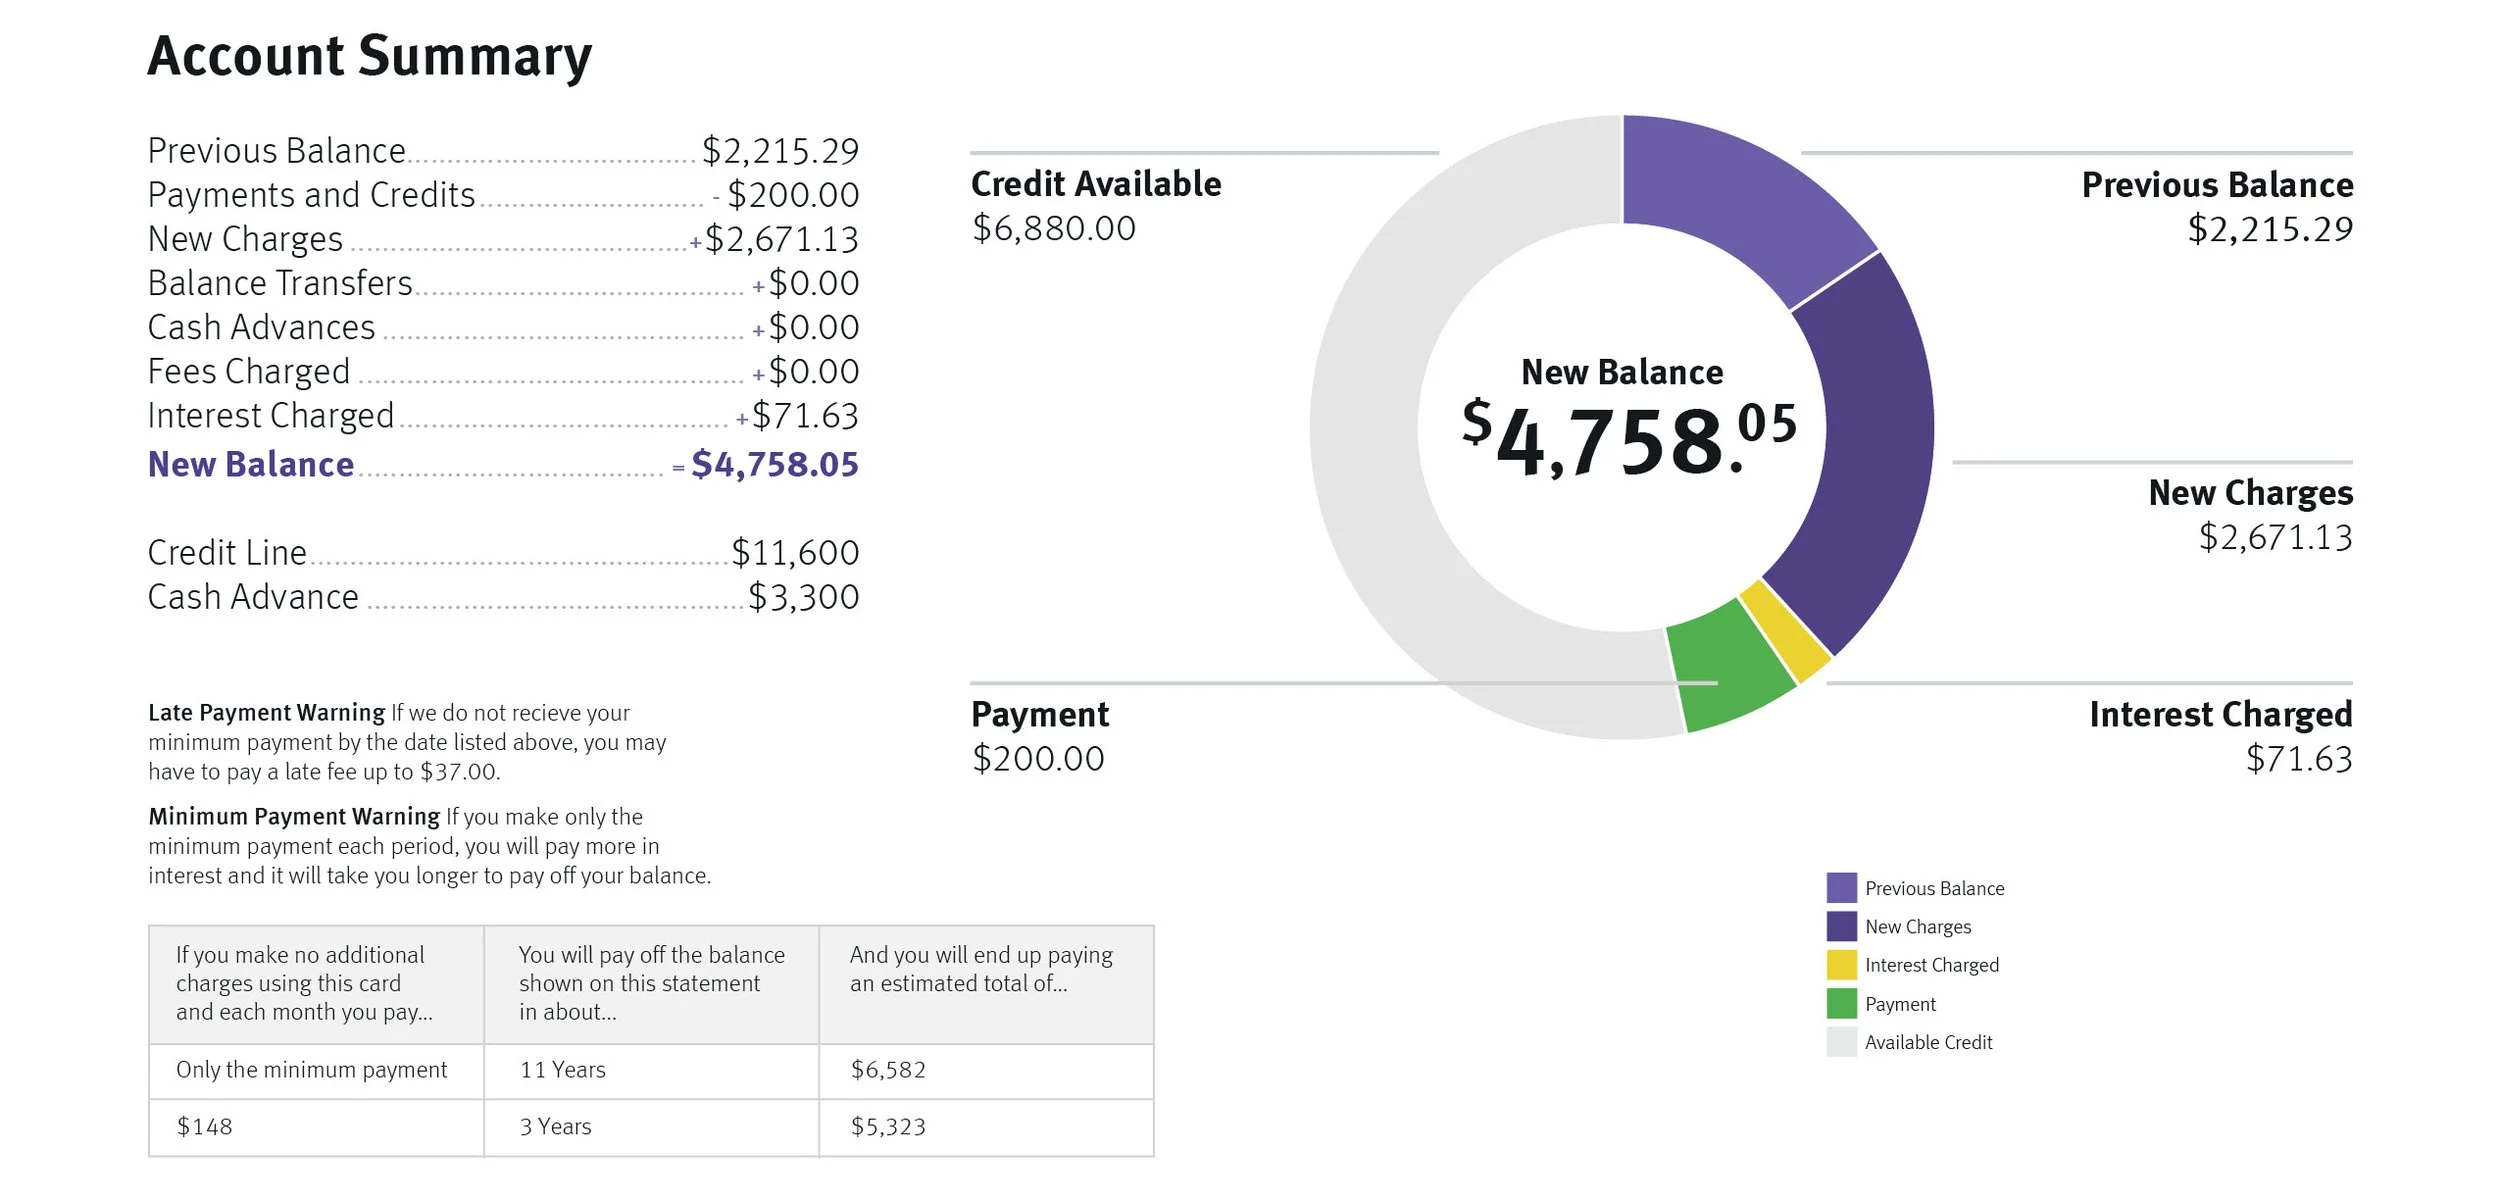Click the $148 payment table cell
The image size is (2500, 1201).
[205, 1127]
